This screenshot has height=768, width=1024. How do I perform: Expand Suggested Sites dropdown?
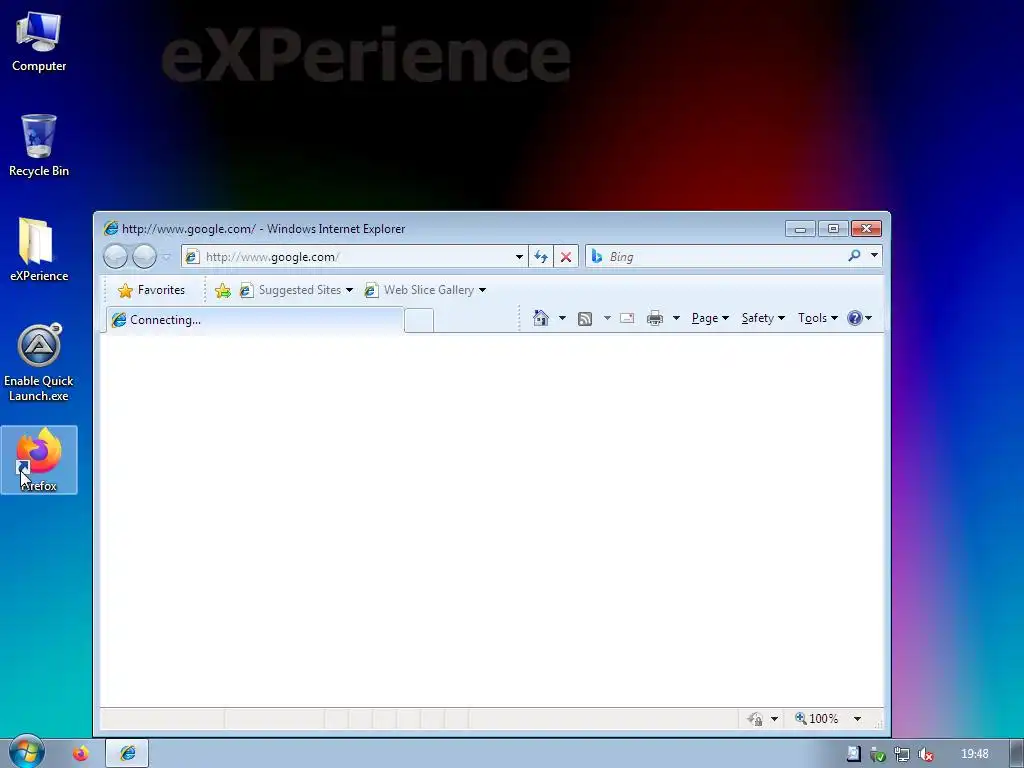349,290
